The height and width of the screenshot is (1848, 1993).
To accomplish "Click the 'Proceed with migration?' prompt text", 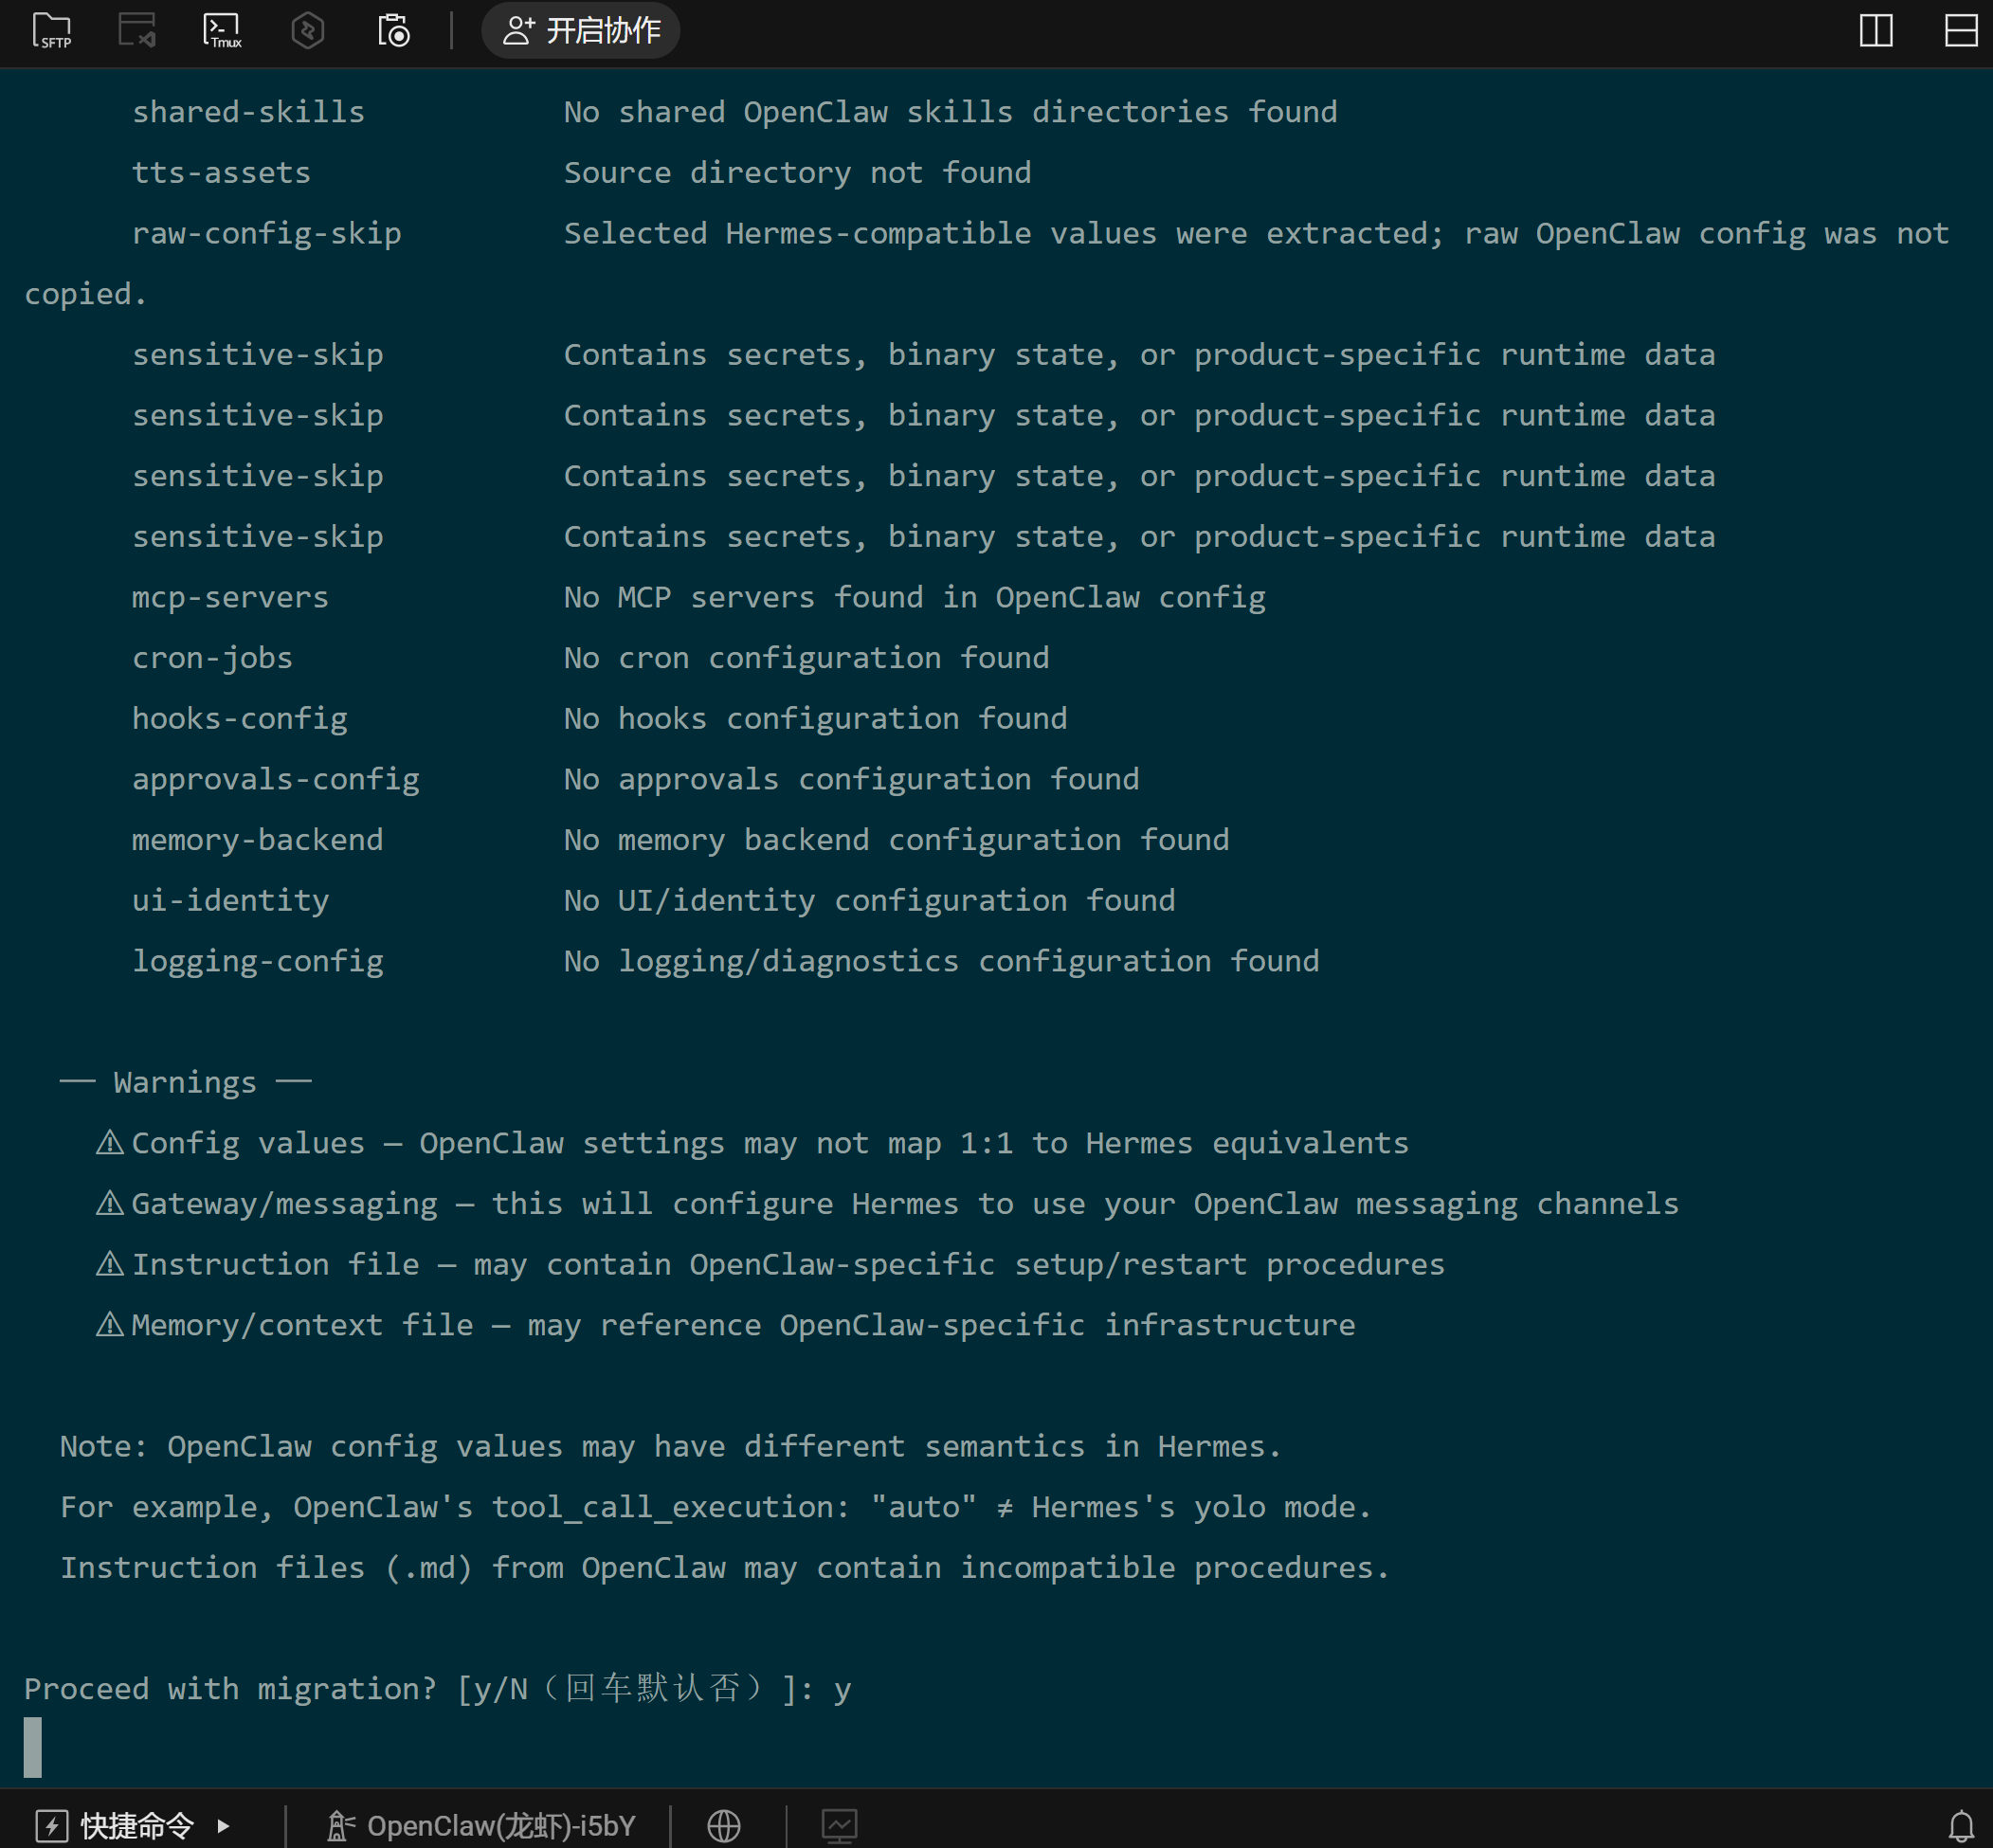I will (231, 1688).
